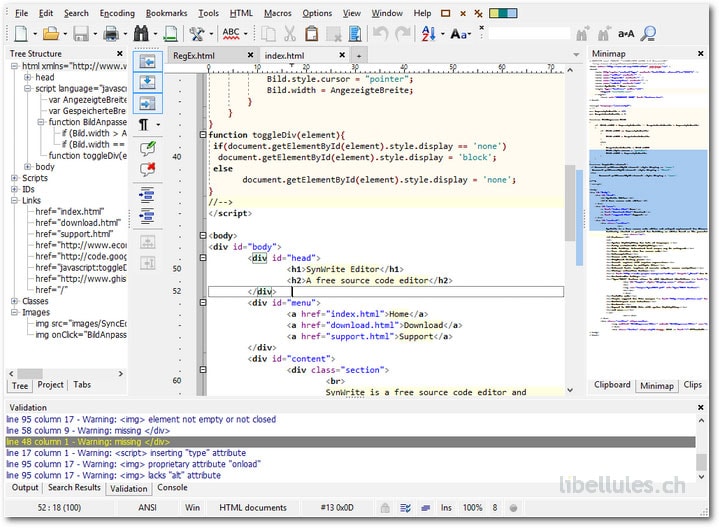Click the A-Z sort icon

pos(429,33)
